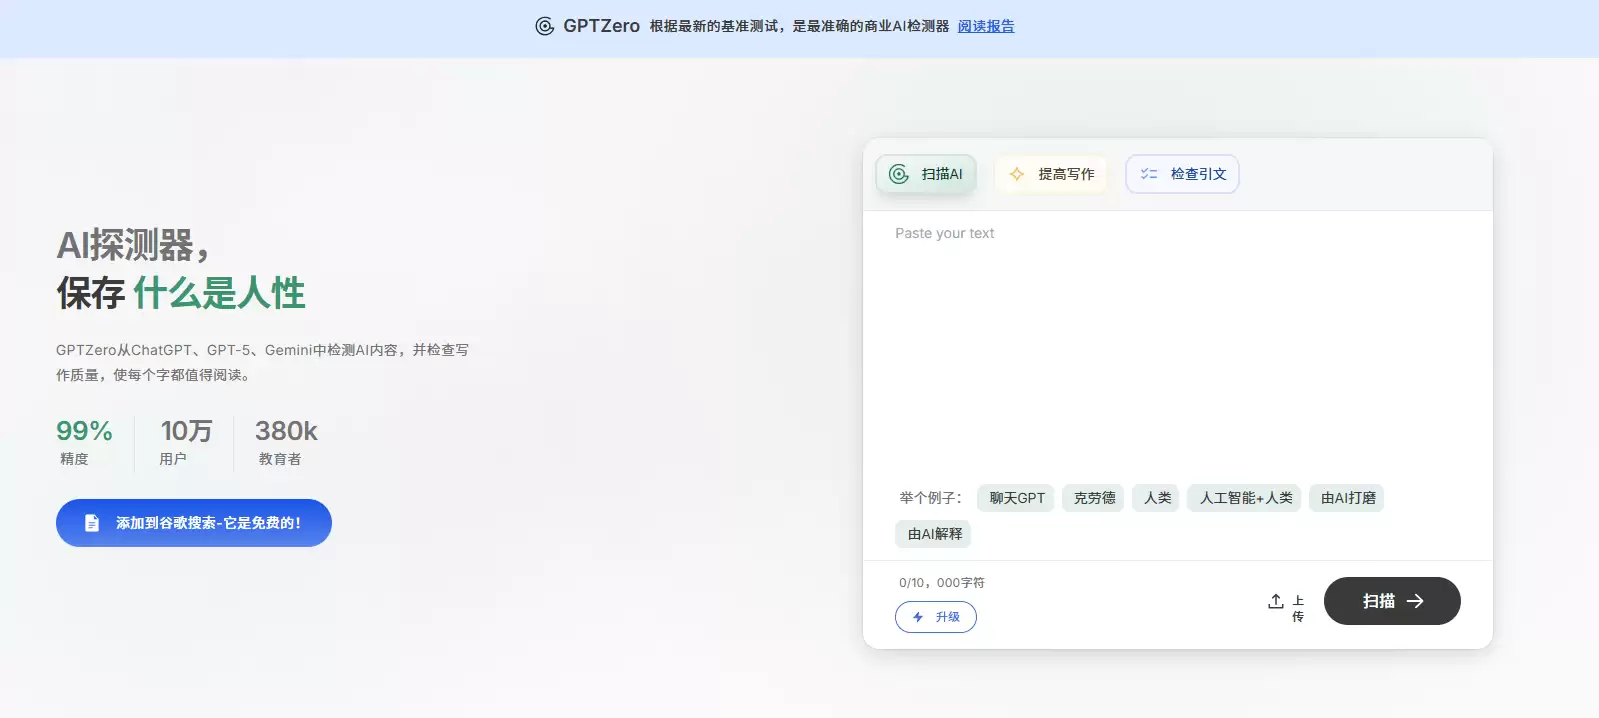Switch to the 提高写作 tab

(x=1051, y=174)
